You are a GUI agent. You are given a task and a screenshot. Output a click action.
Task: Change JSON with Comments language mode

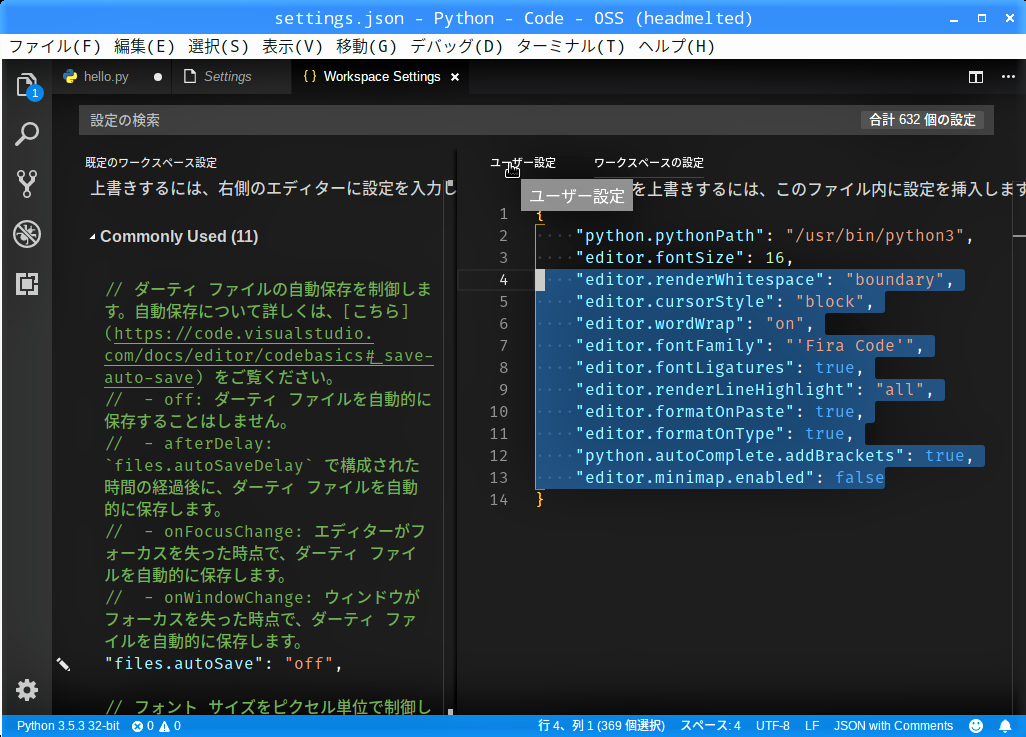(x=893, y=726)
